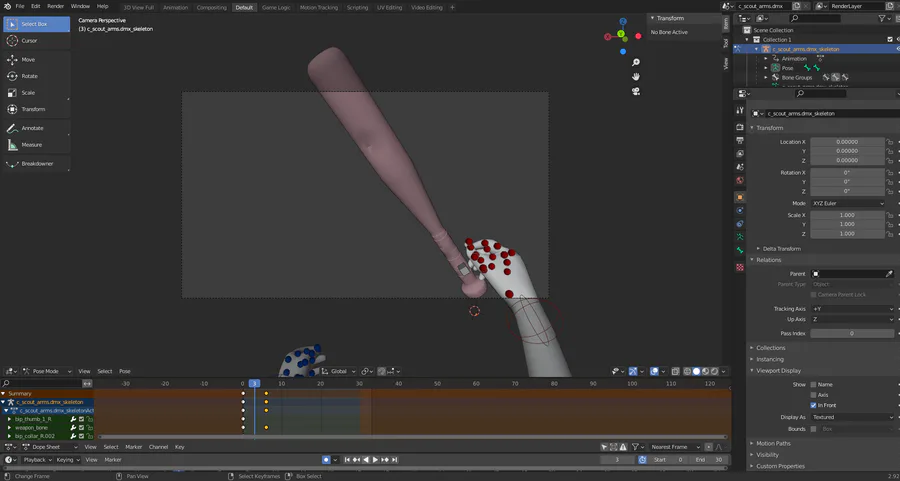
Task: Open the Bone properties tab icon
Action: tap(740, 251)
